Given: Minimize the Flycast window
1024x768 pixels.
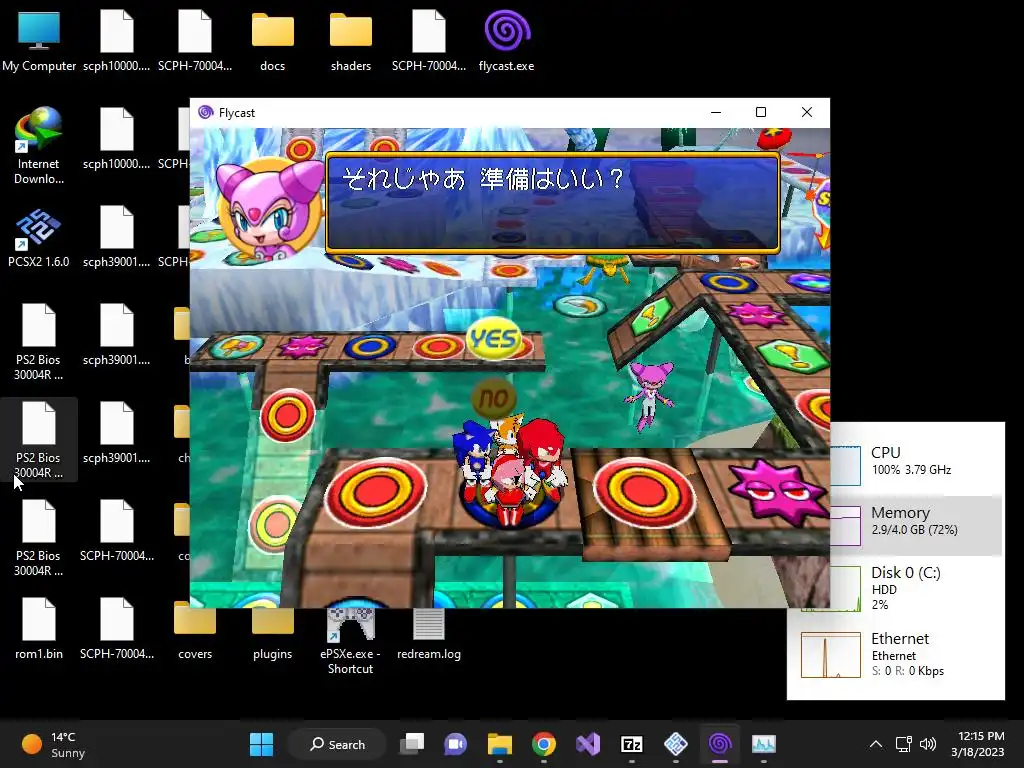Looking at the screenshot, I should [716, 112].
